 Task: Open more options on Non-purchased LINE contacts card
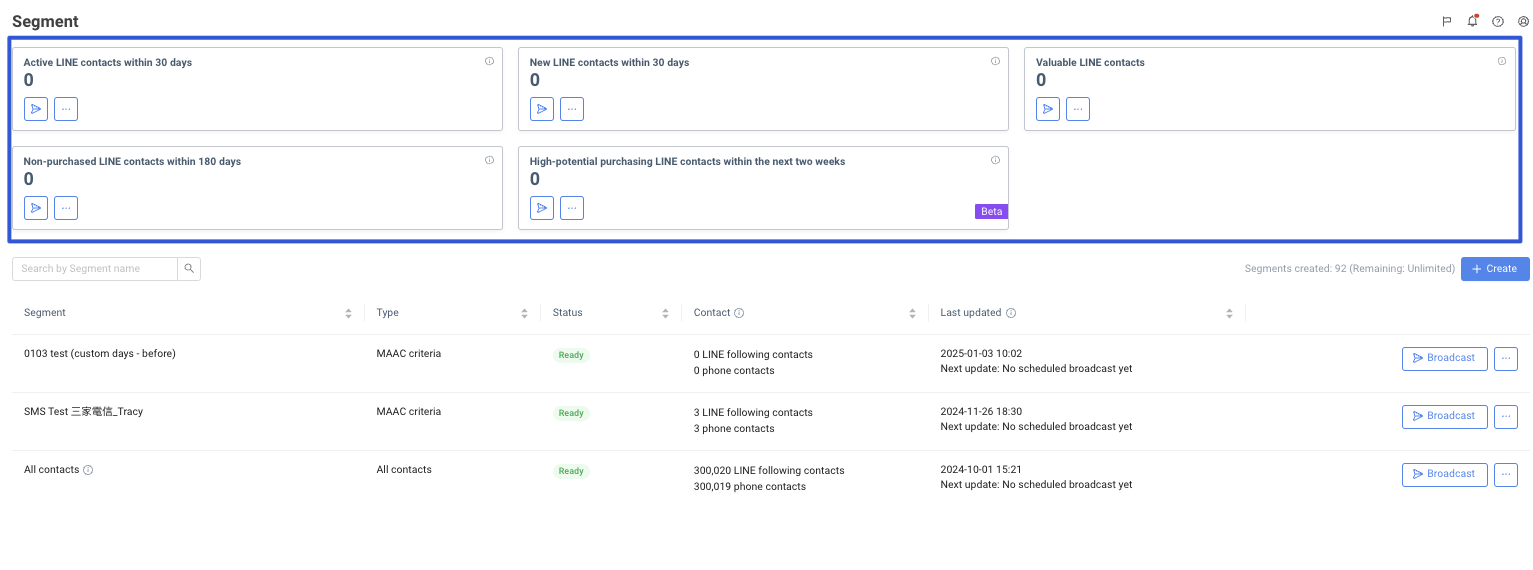point(66,208)
